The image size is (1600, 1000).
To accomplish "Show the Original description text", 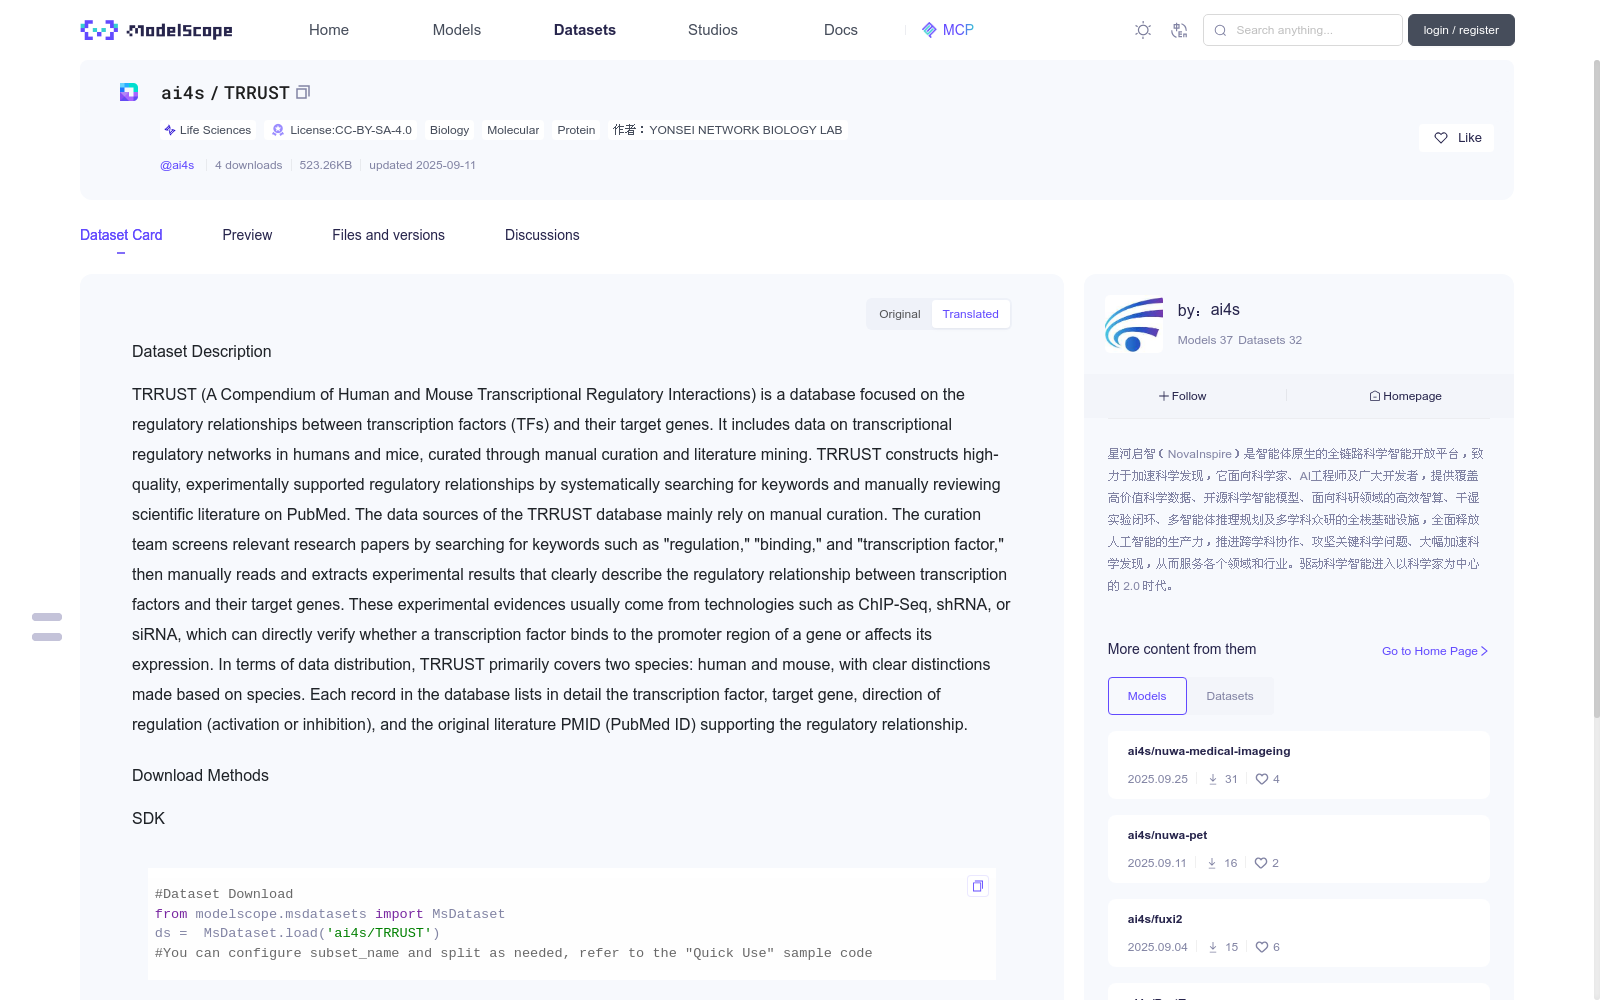I will point(900,314).
